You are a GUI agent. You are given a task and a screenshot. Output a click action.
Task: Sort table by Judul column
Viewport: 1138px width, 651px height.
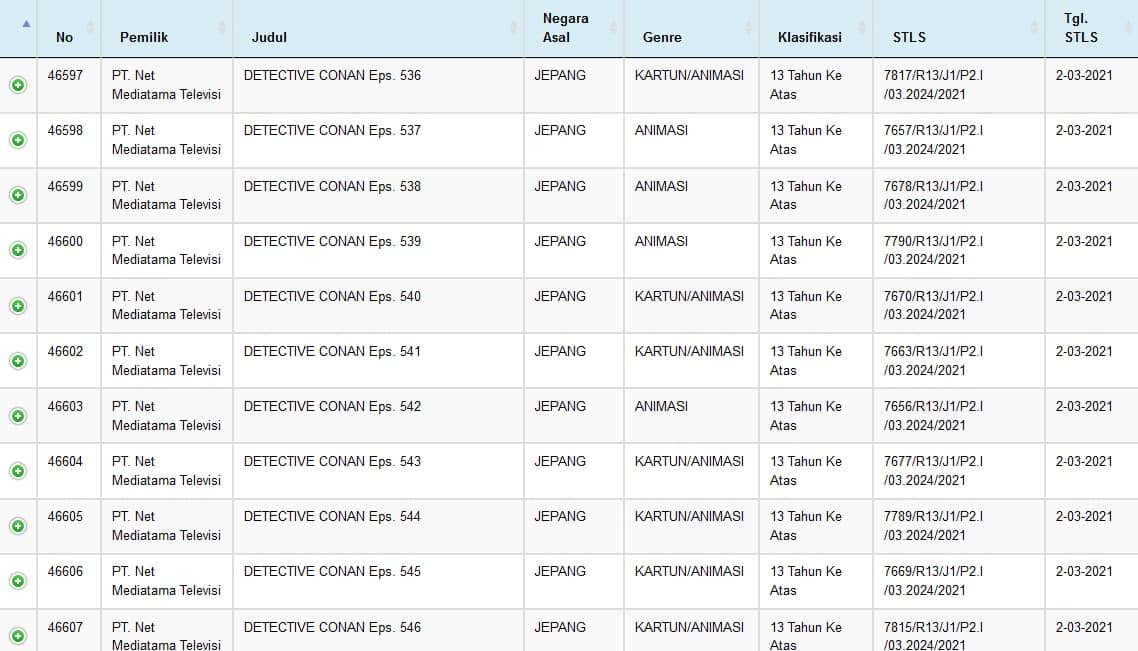(269, 37)
